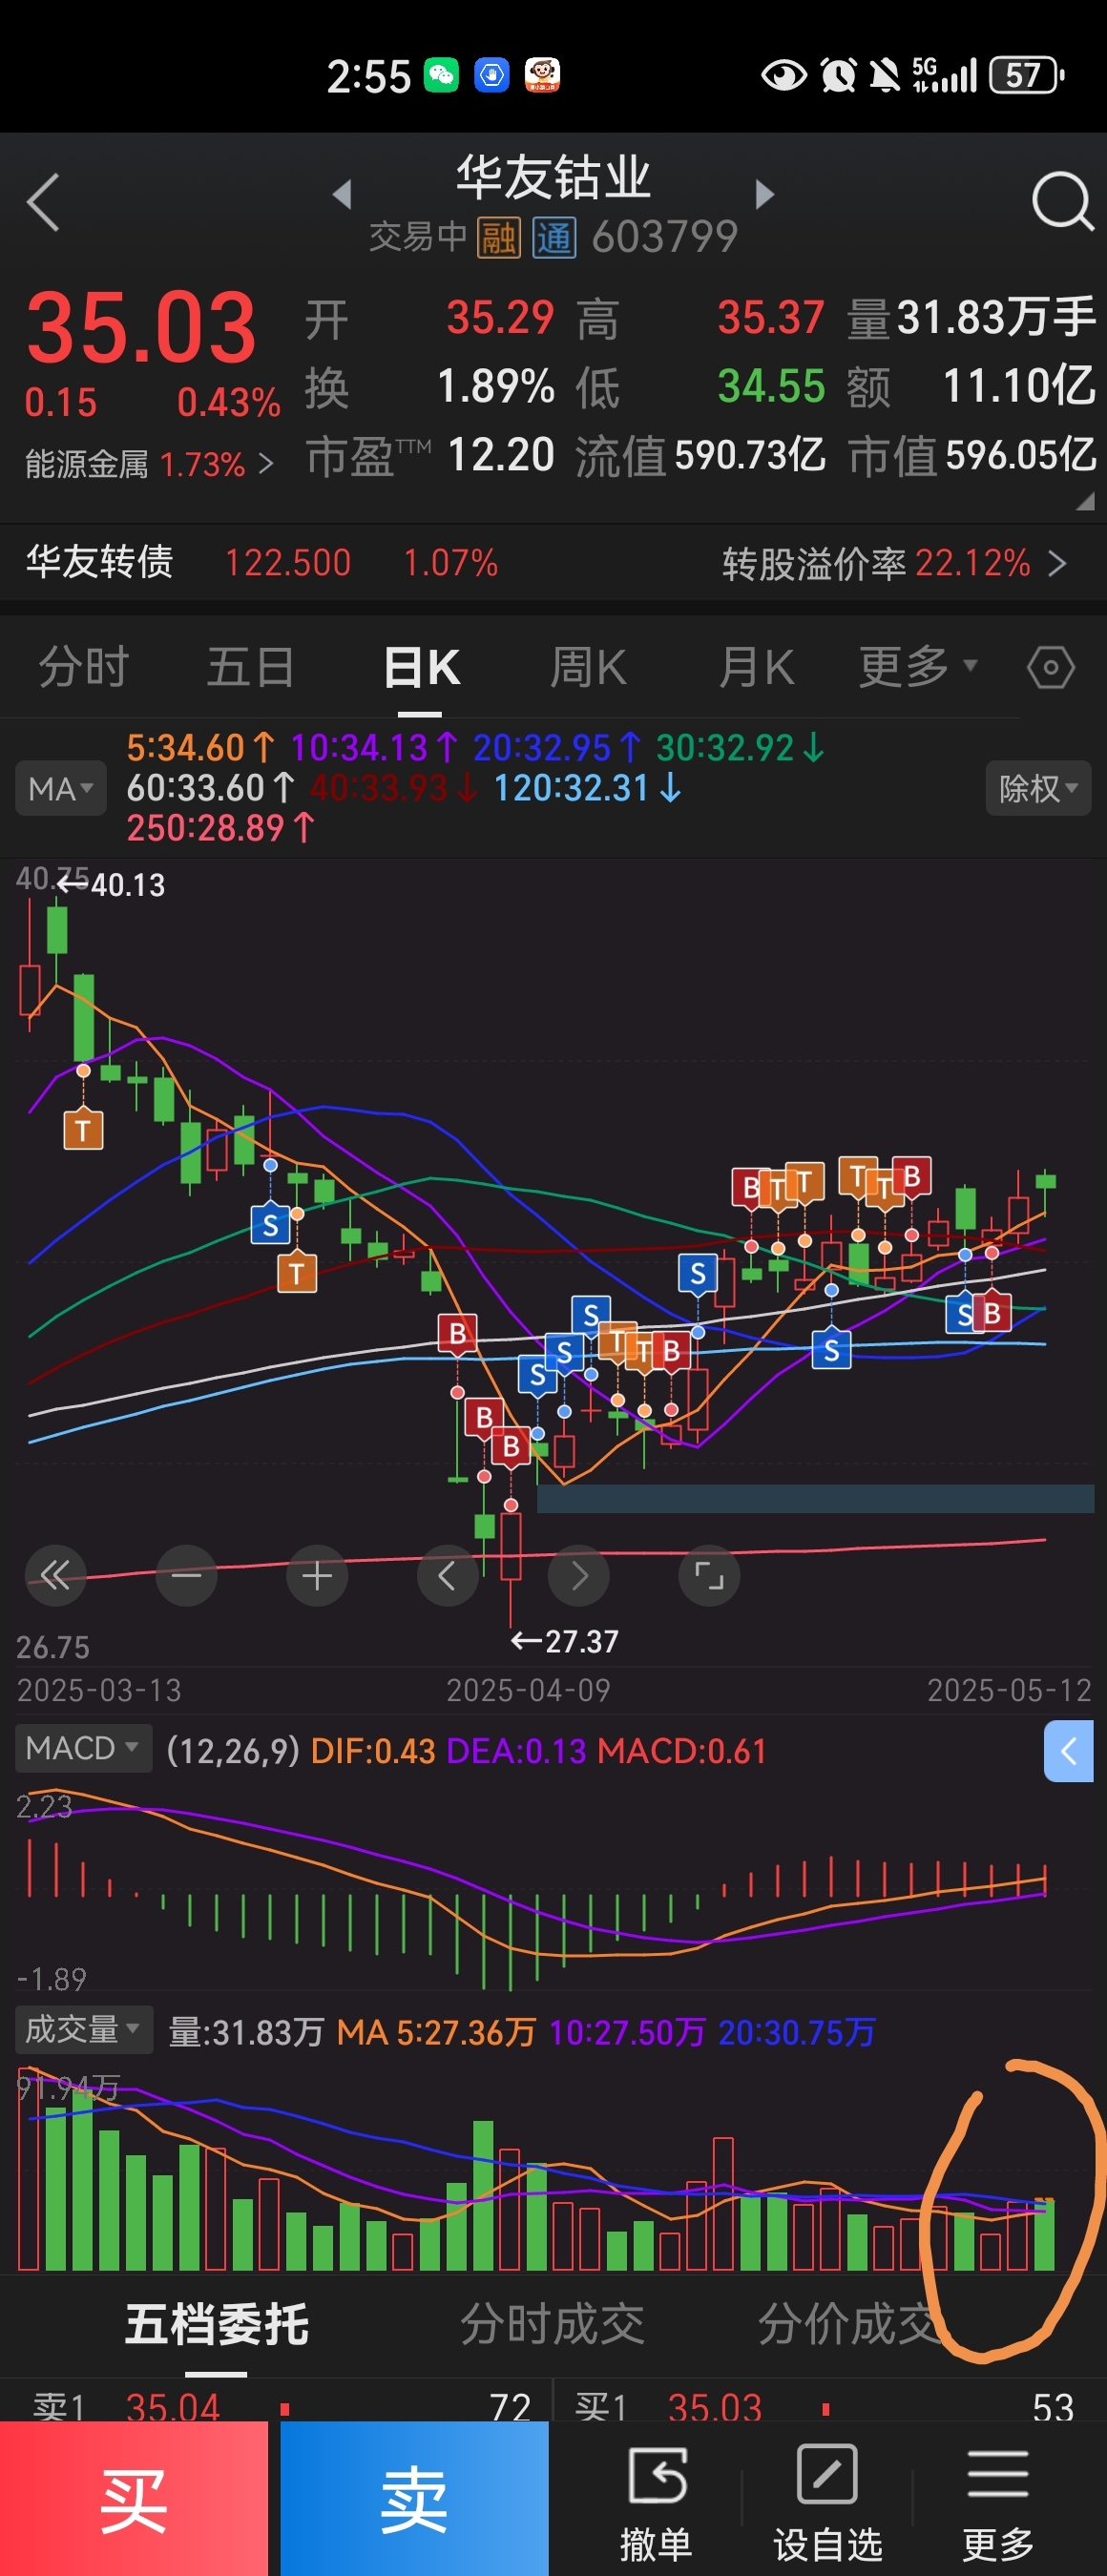Open 能源金属 sector details chevron

tap(265, 464)
